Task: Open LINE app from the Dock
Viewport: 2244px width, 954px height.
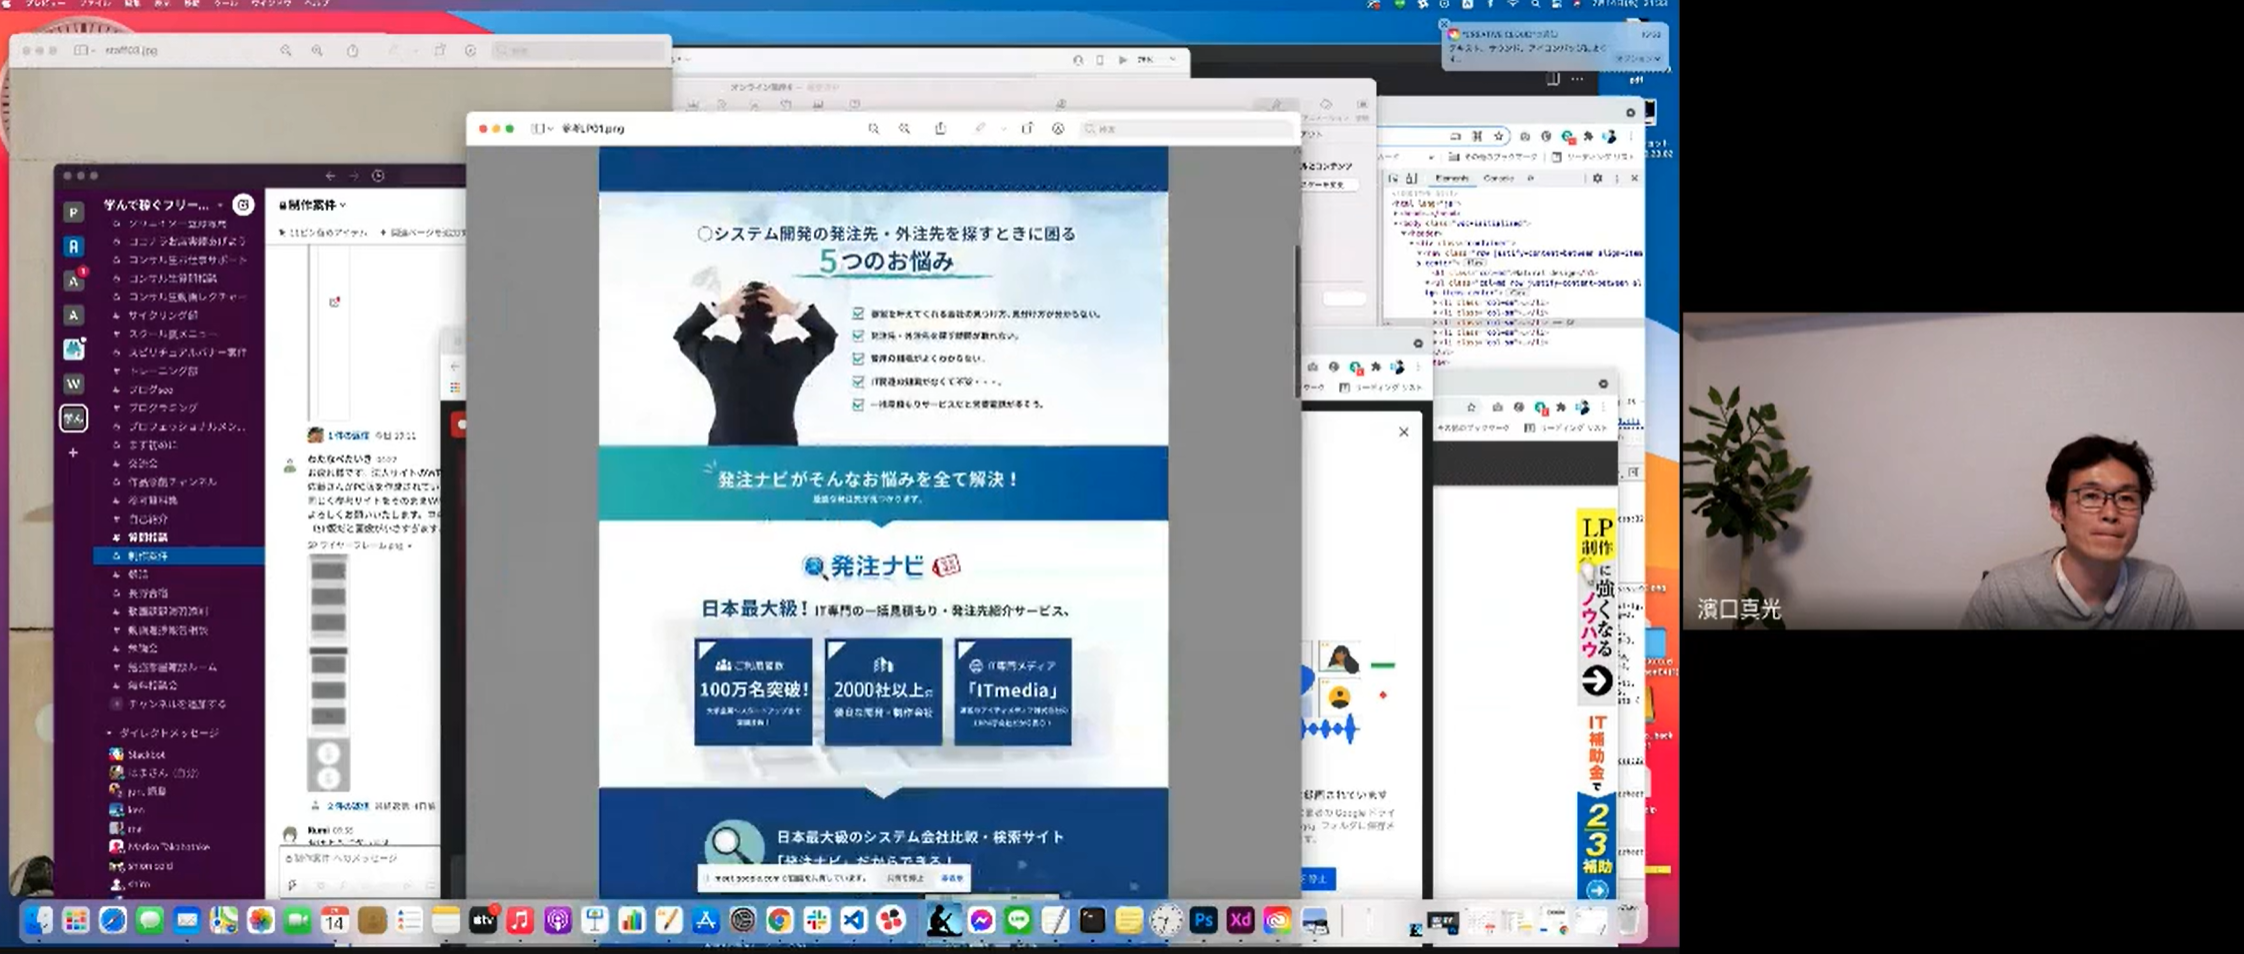Action: [x=1018, y=920]
